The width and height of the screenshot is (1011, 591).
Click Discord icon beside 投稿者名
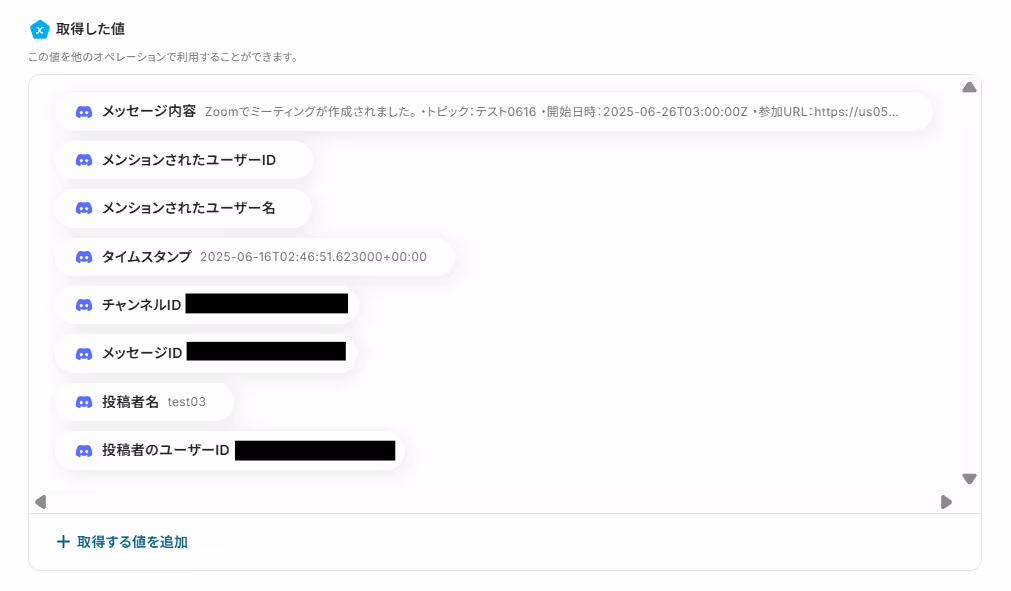[x=84, y=402]
